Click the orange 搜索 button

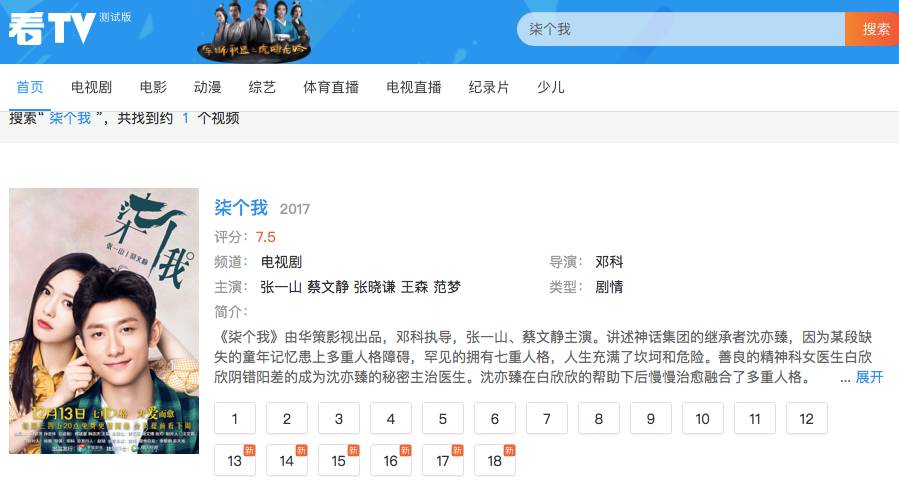pyautogui.click(x=872, y=29)
